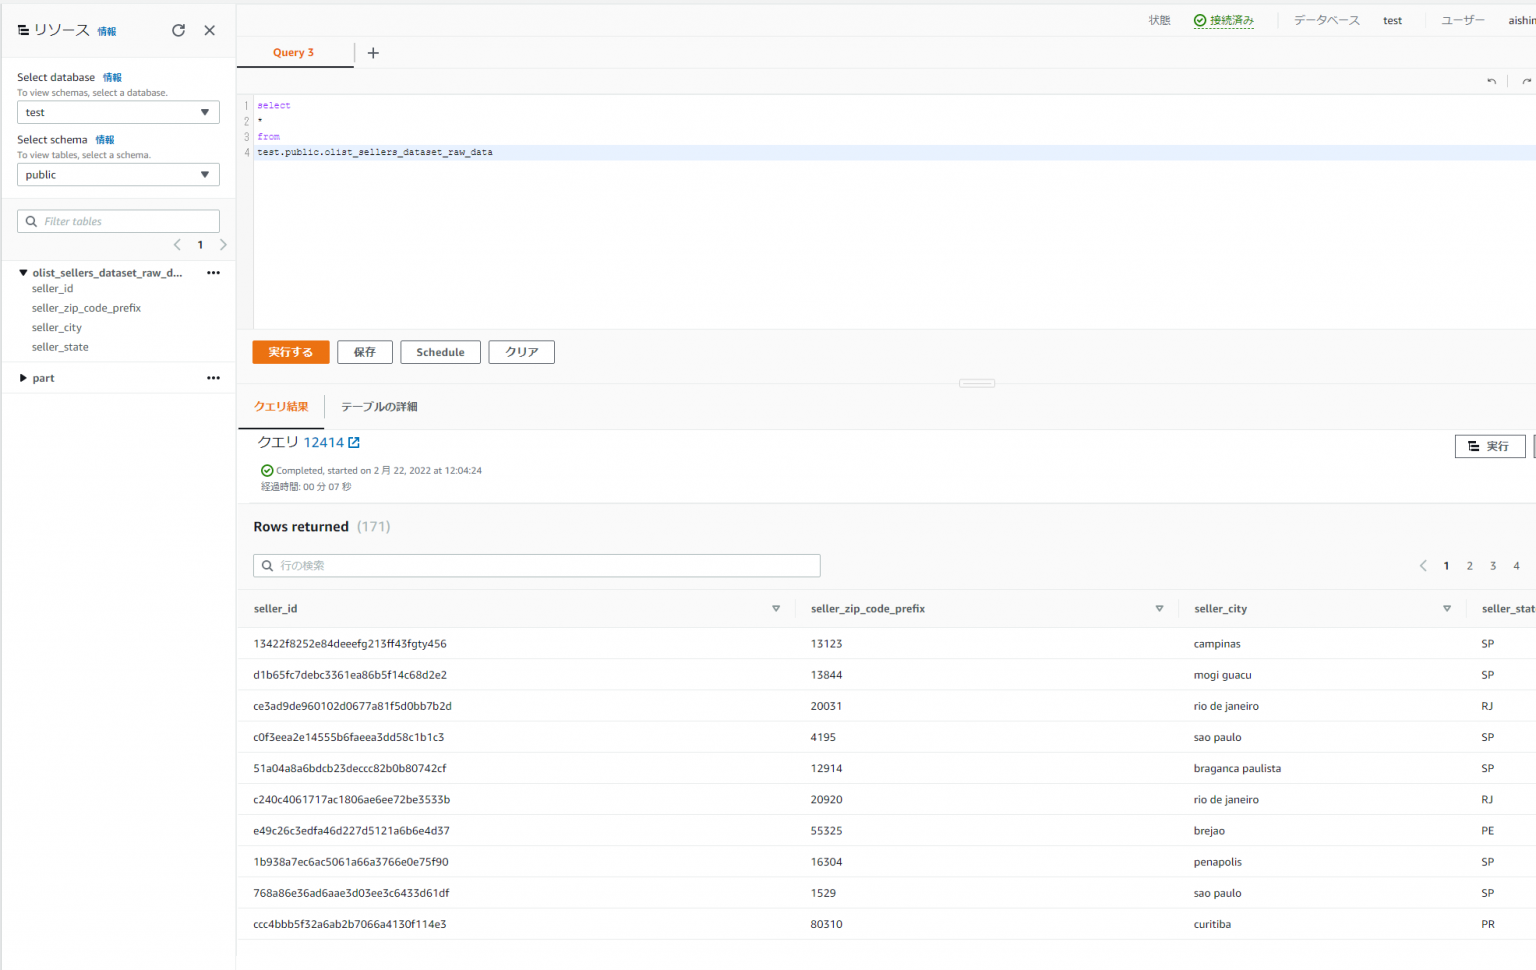The width and height of the screenshot is (1536, 970).
Task: Open query 12414 external link
Action: pyautogui.click(x=354, y=442)
